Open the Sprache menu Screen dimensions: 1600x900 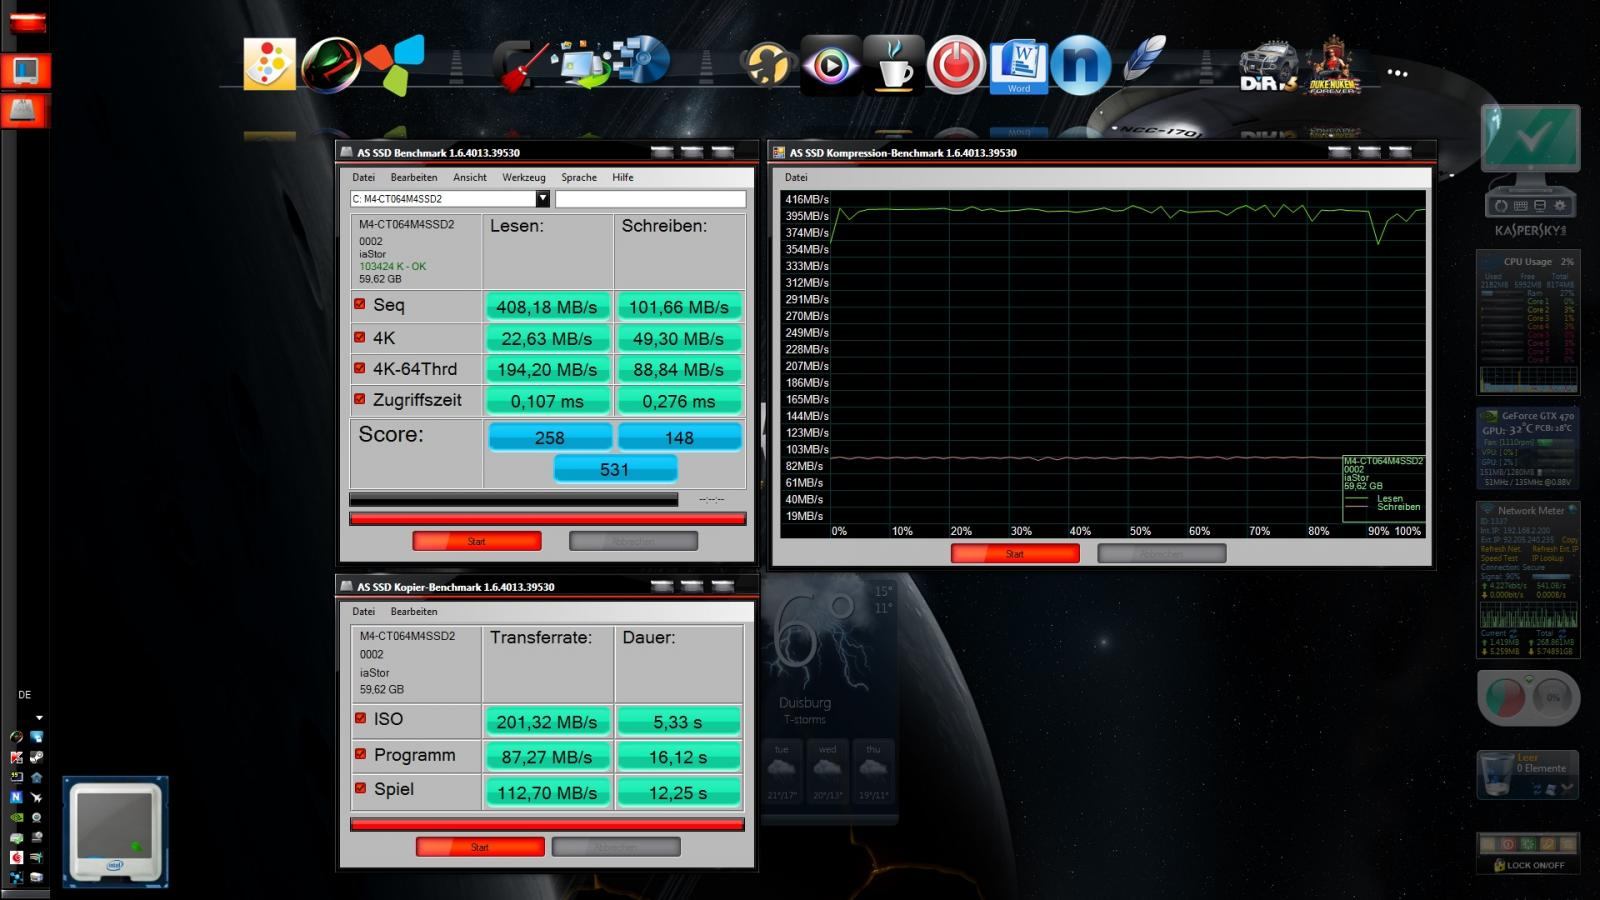(579, 177)
